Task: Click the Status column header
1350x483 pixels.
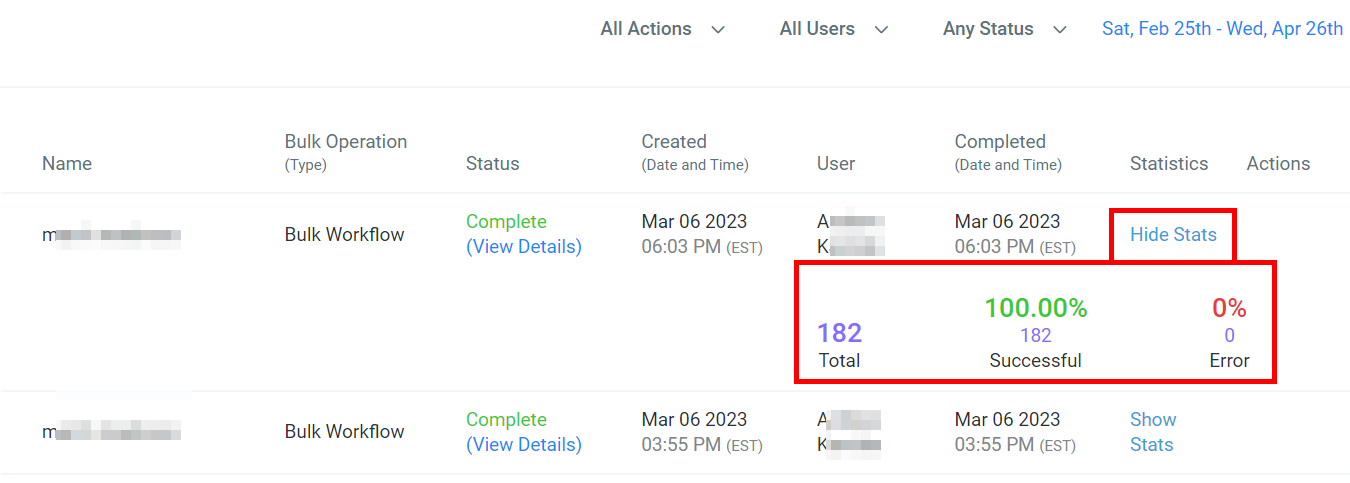Action: click(x=492, y=164)
